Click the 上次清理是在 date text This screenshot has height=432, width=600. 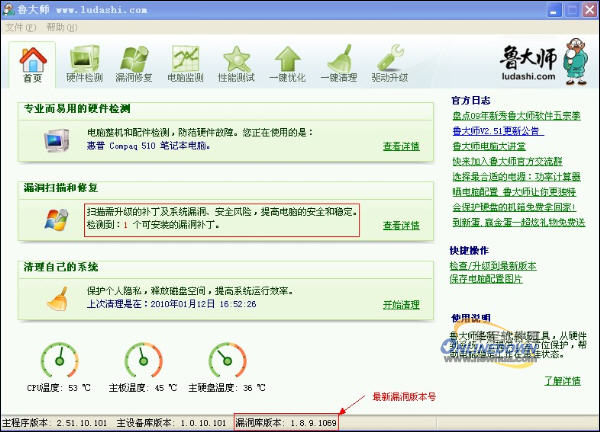click(x=171, y=304)
